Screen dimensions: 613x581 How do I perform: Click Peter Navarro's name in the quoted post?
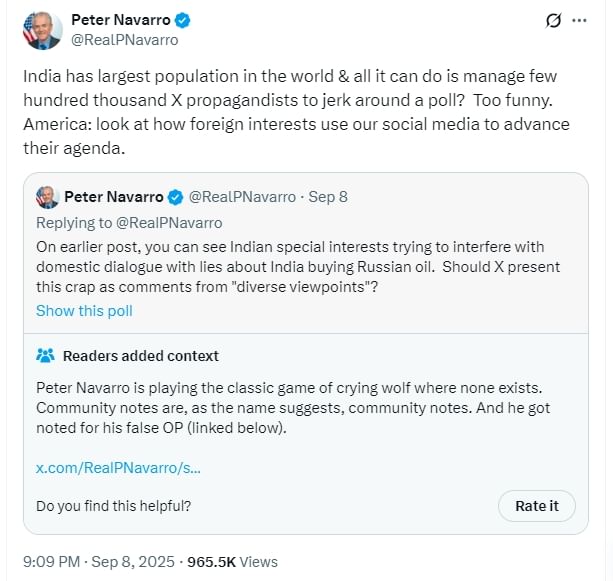point(113,196)
